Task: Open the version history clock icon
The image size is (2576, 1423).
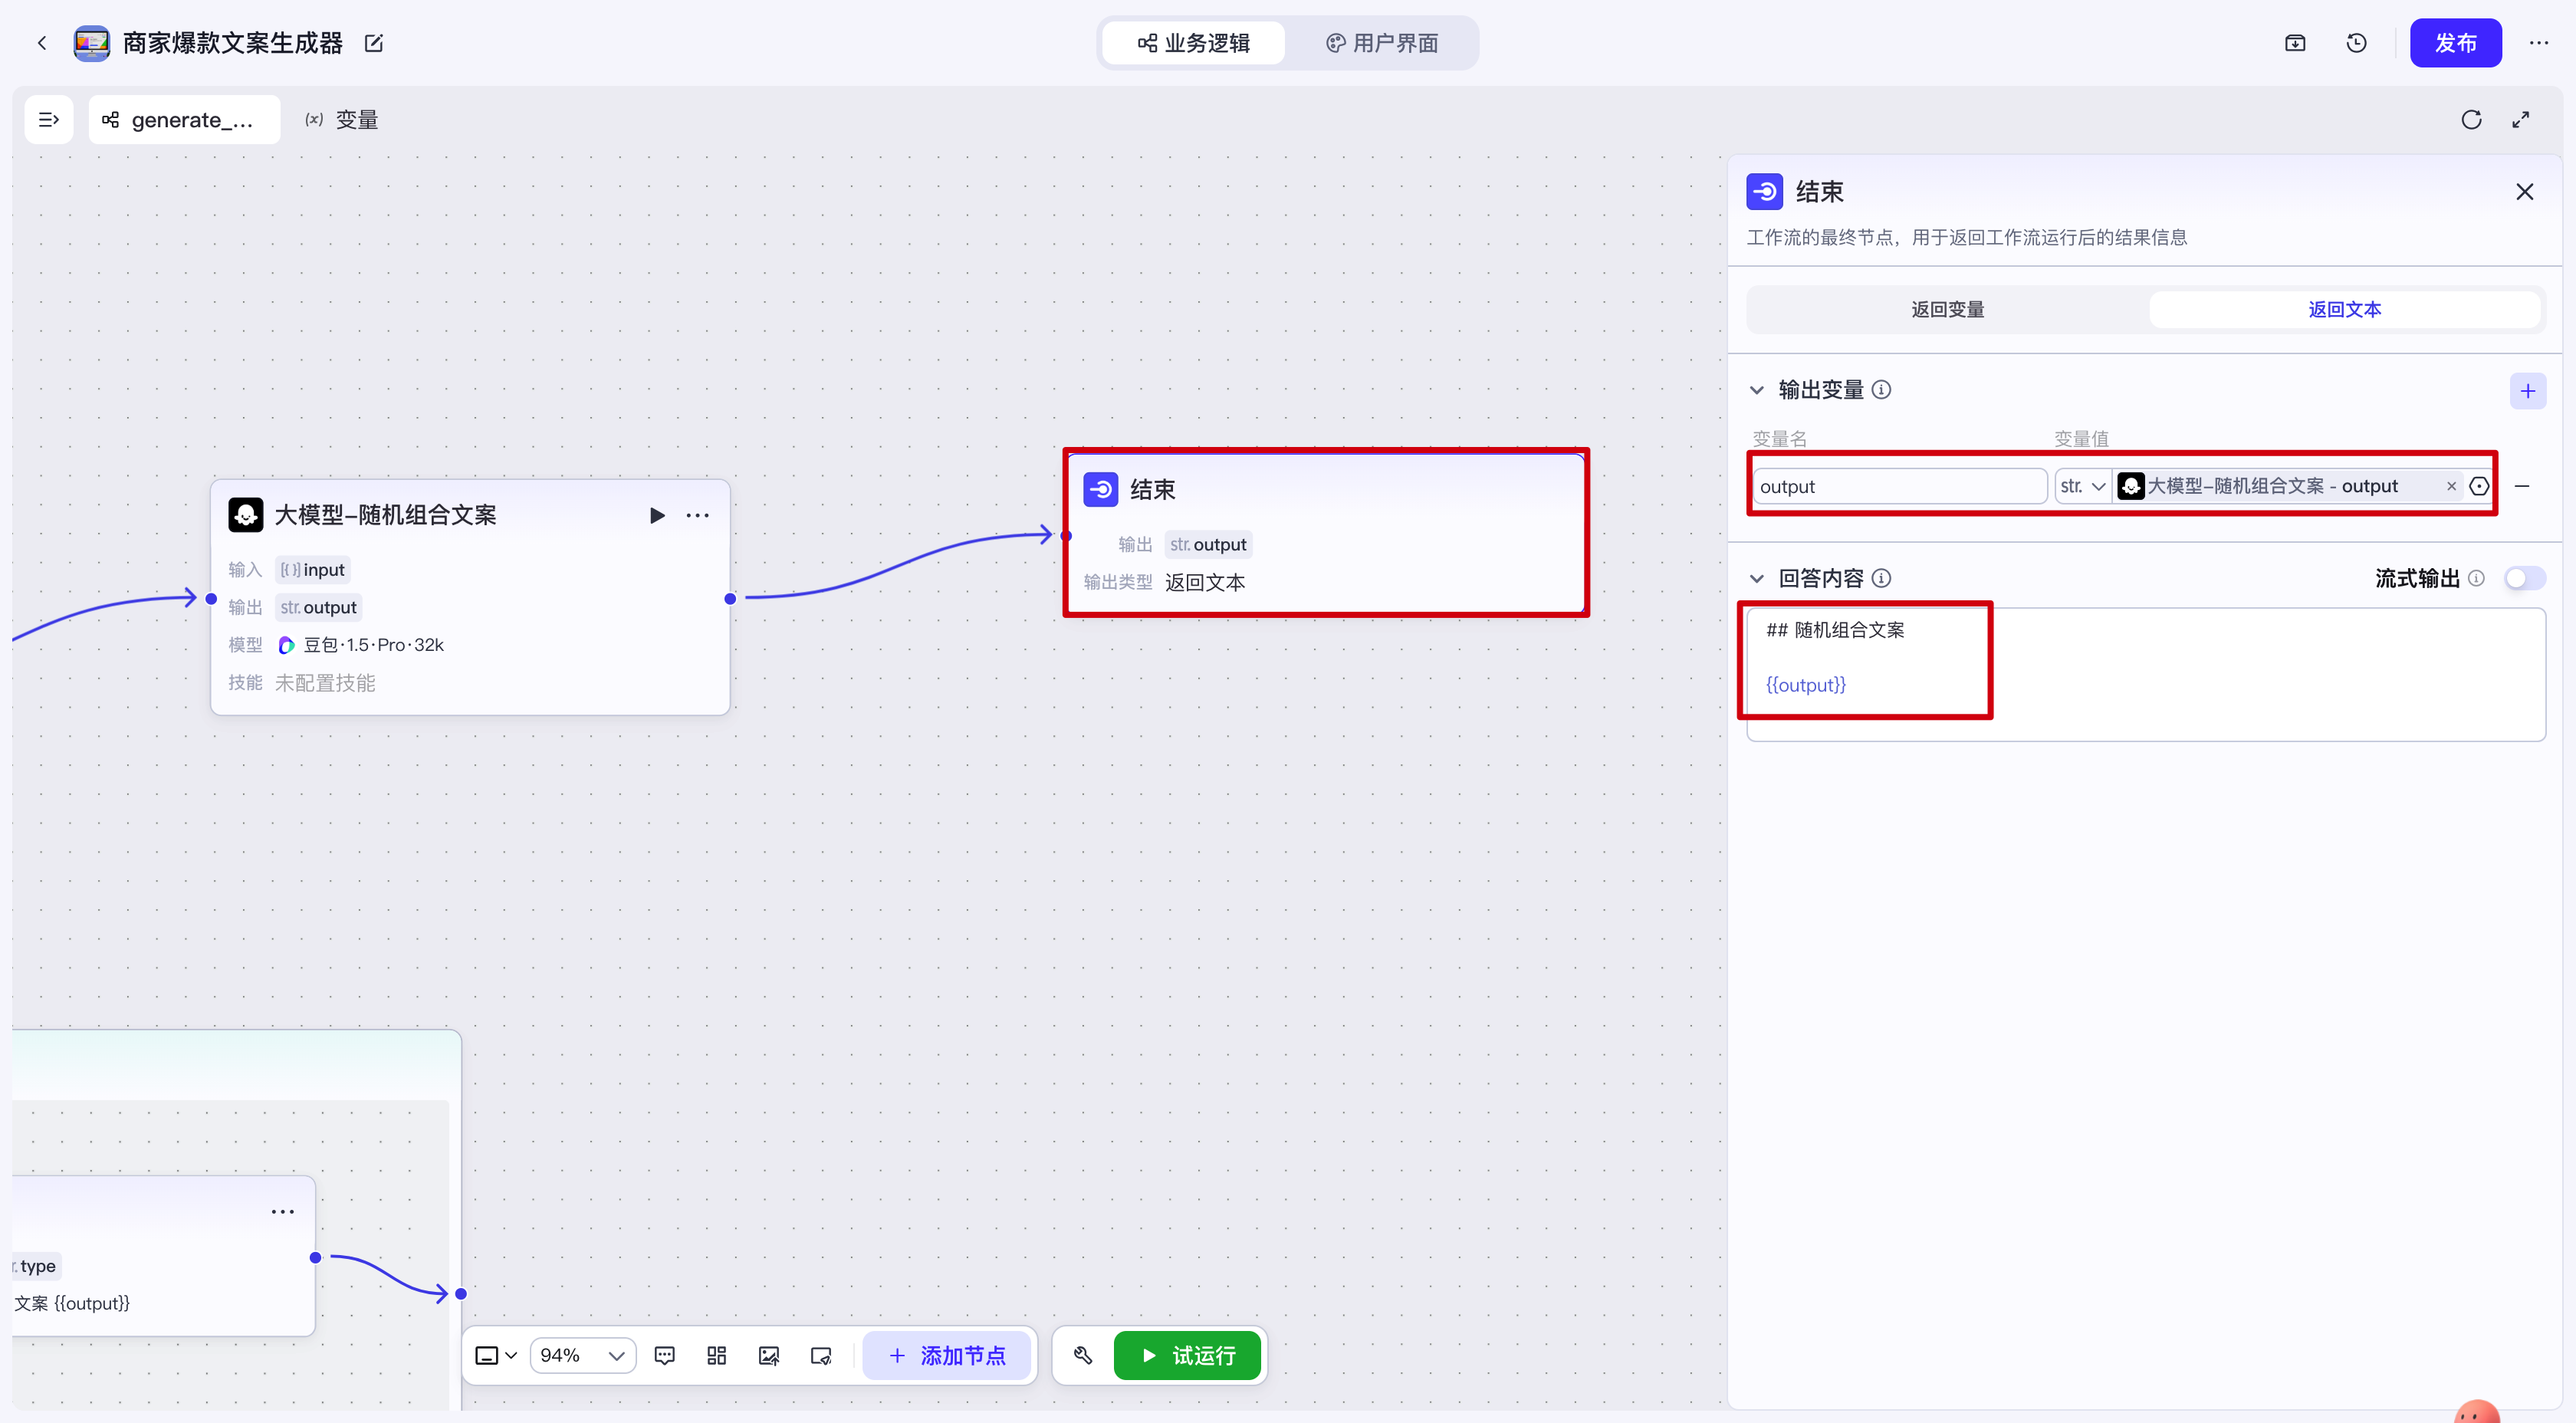Action: point(2356,43)
